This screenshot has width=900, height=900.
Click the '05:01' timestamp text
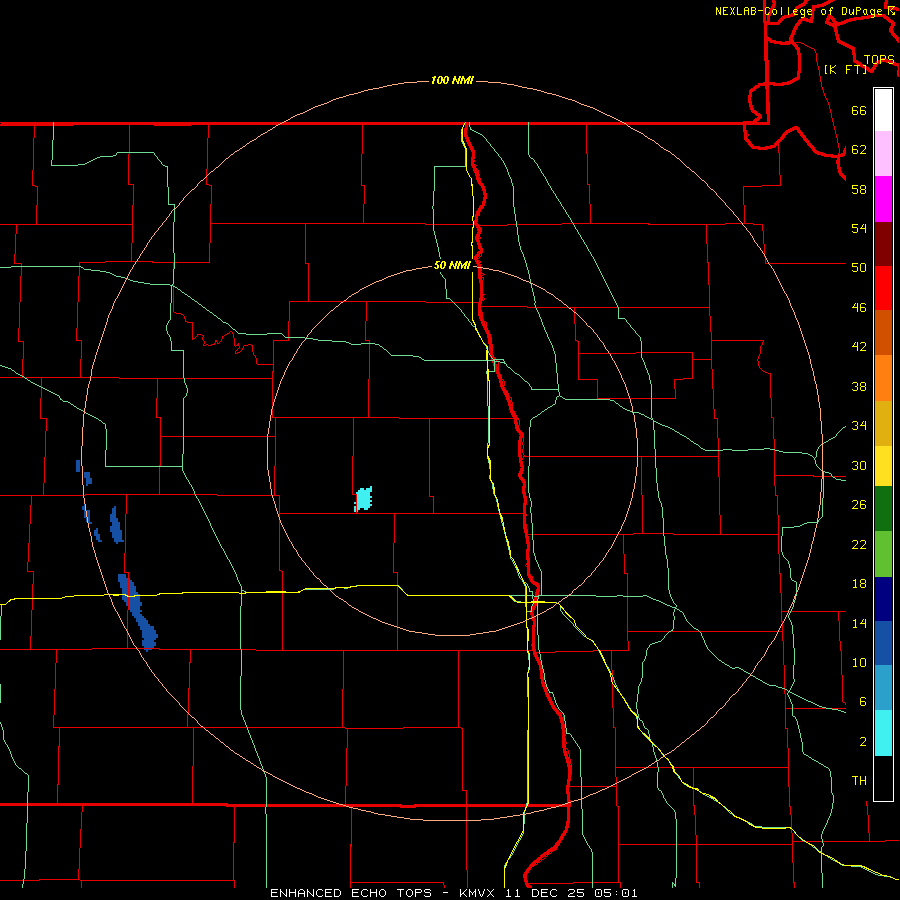pyautogui.click(x=617, y=893)
